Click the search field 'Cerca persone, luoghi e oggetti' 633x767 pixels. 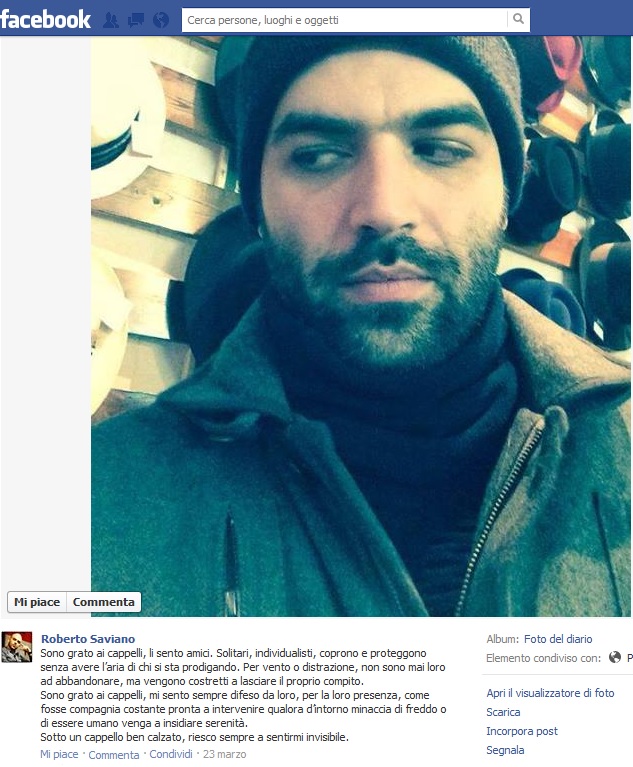pyautogui.click(x=345, y=20)
